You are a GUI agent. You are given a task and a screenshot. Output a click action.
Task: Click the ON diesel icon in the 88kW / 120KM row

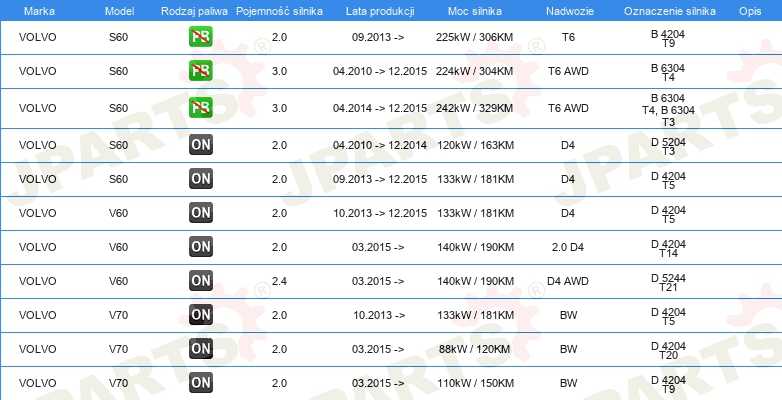(200, 349)
